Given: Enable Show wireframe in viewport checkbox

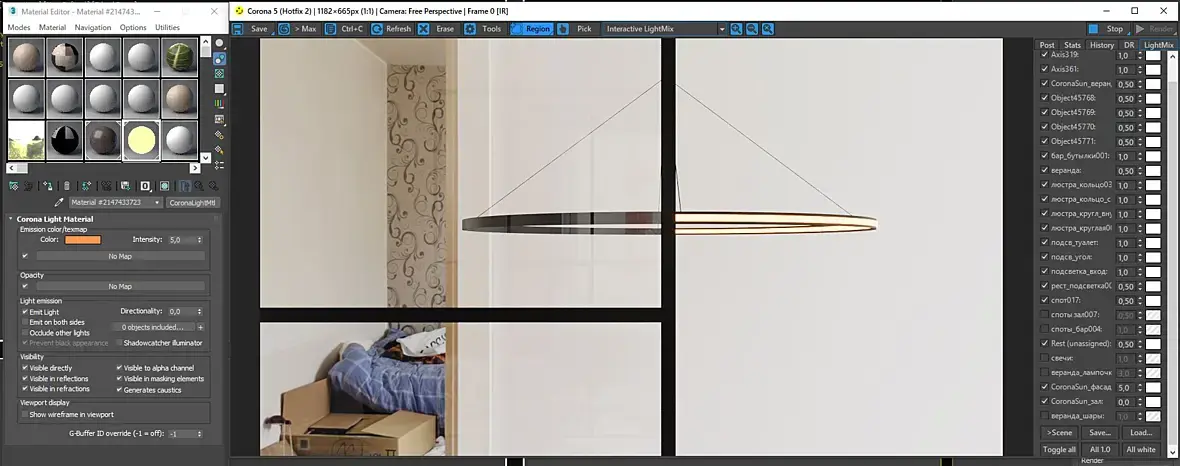Looking at the screenshot, I should pos(25,415).
